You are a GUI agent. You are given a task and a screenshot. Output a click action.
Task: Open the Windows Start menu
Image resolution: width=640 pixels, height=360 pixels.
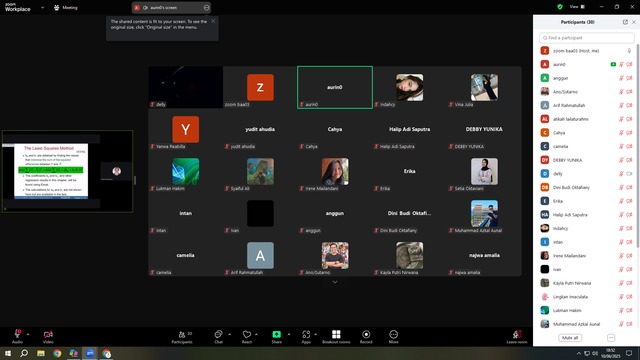pyautogui.click(x=8, y=353)
